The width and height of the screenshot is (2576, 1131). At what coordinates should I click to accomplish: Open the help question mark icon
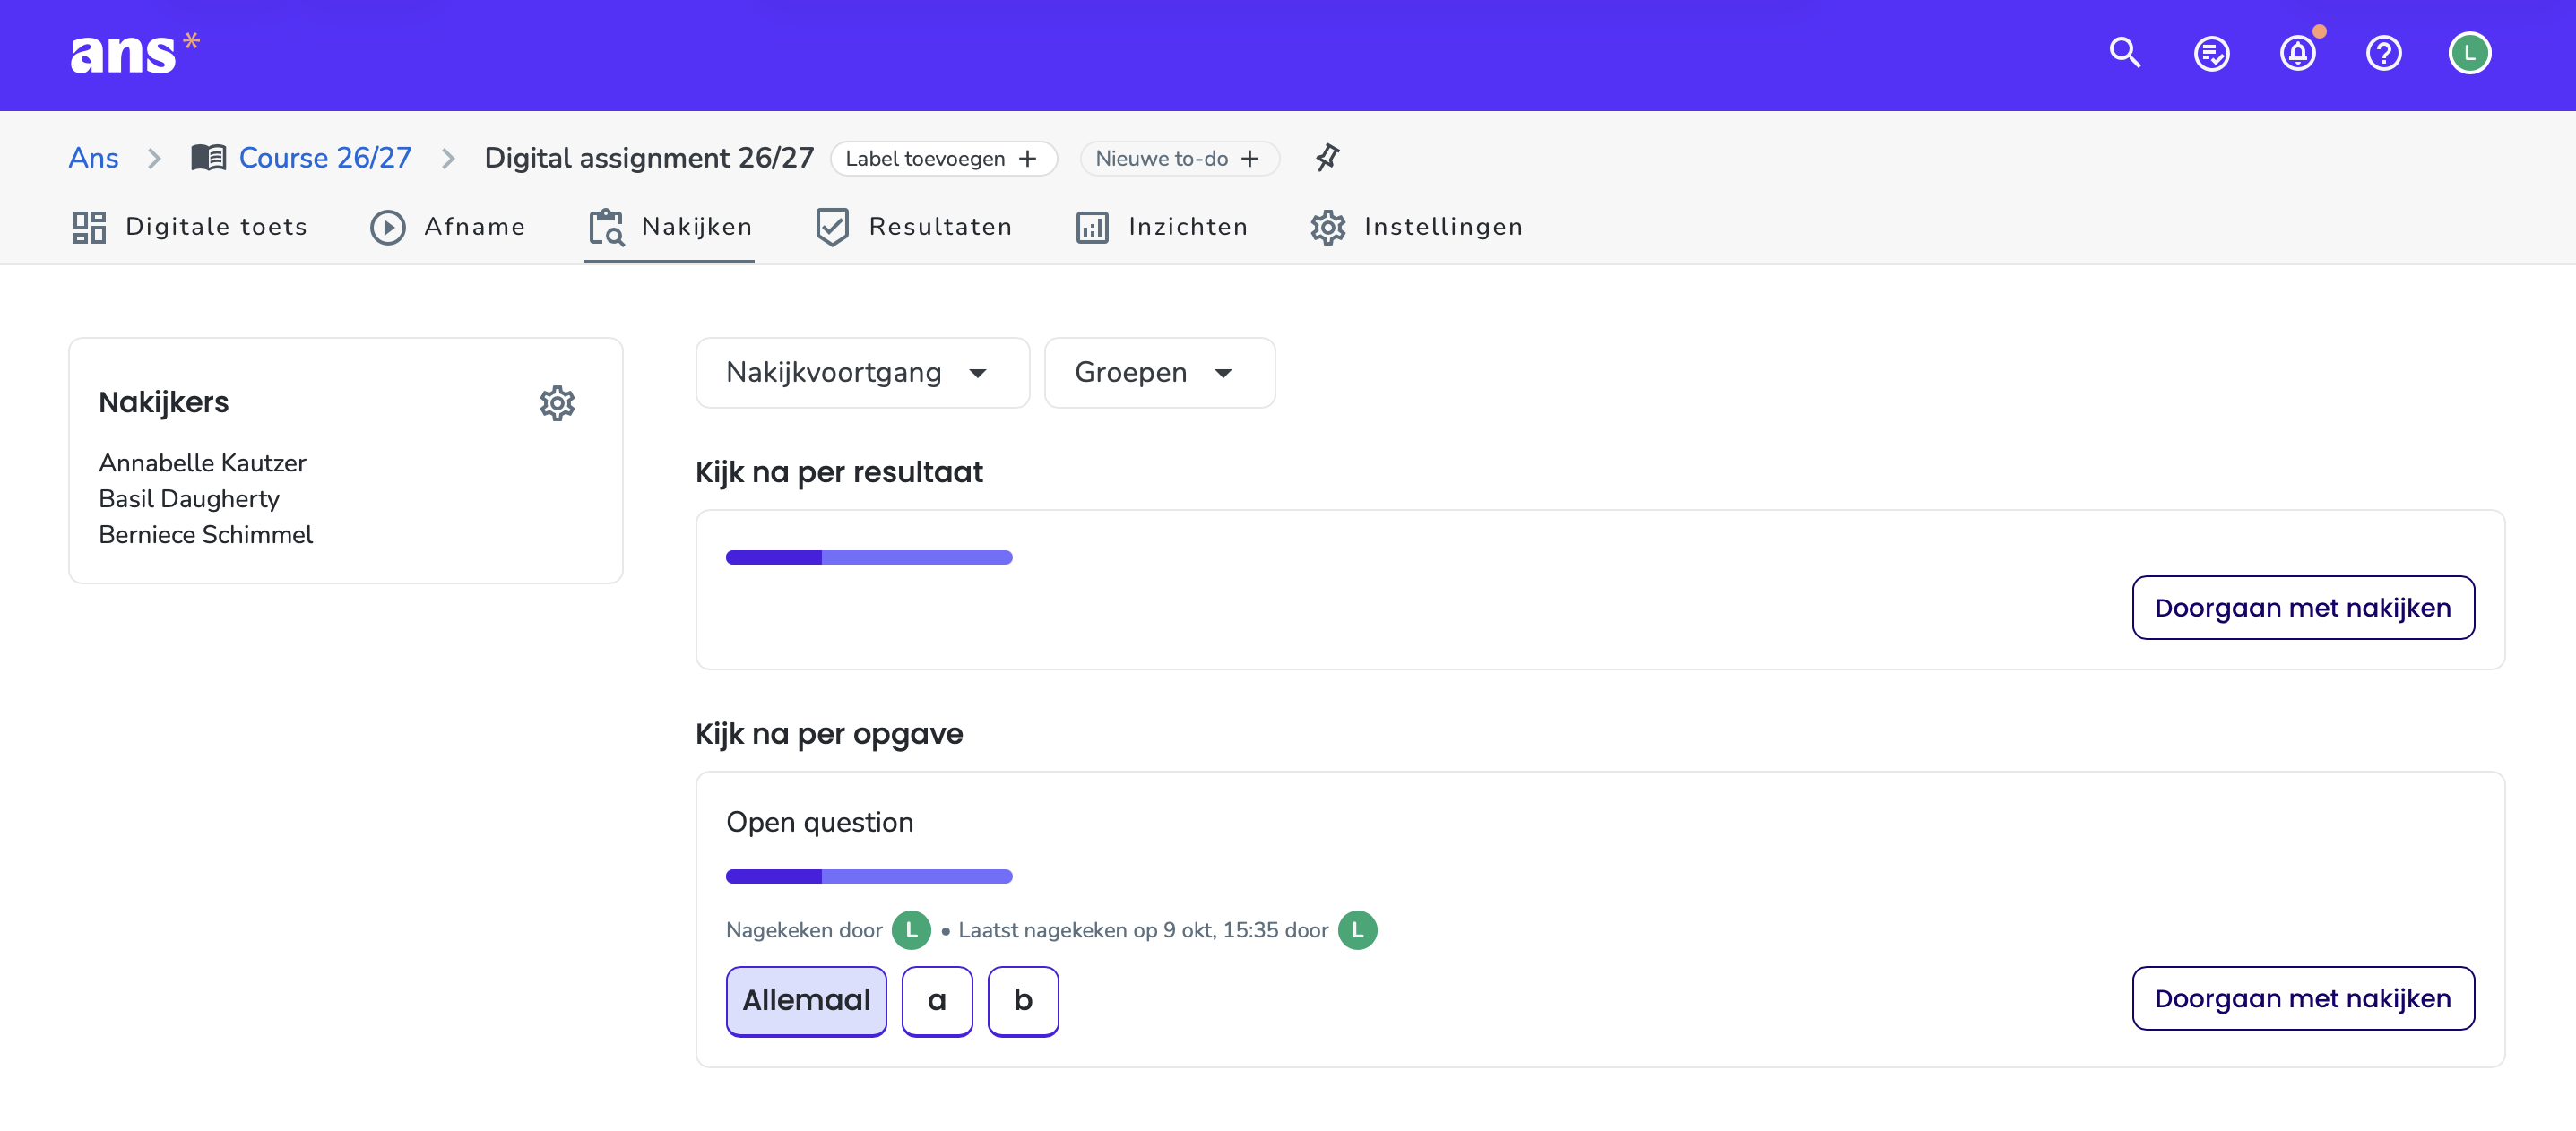[2383, 53]
